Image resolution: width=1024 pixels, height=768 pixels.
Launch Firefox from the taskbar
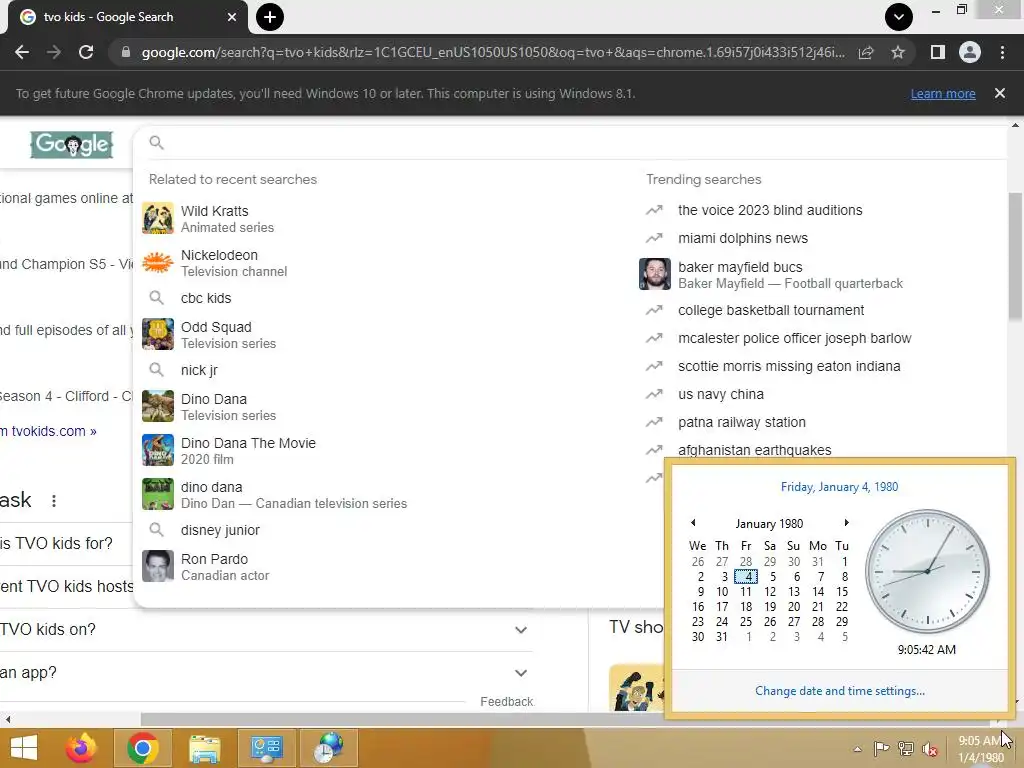[x=81, y=748]
